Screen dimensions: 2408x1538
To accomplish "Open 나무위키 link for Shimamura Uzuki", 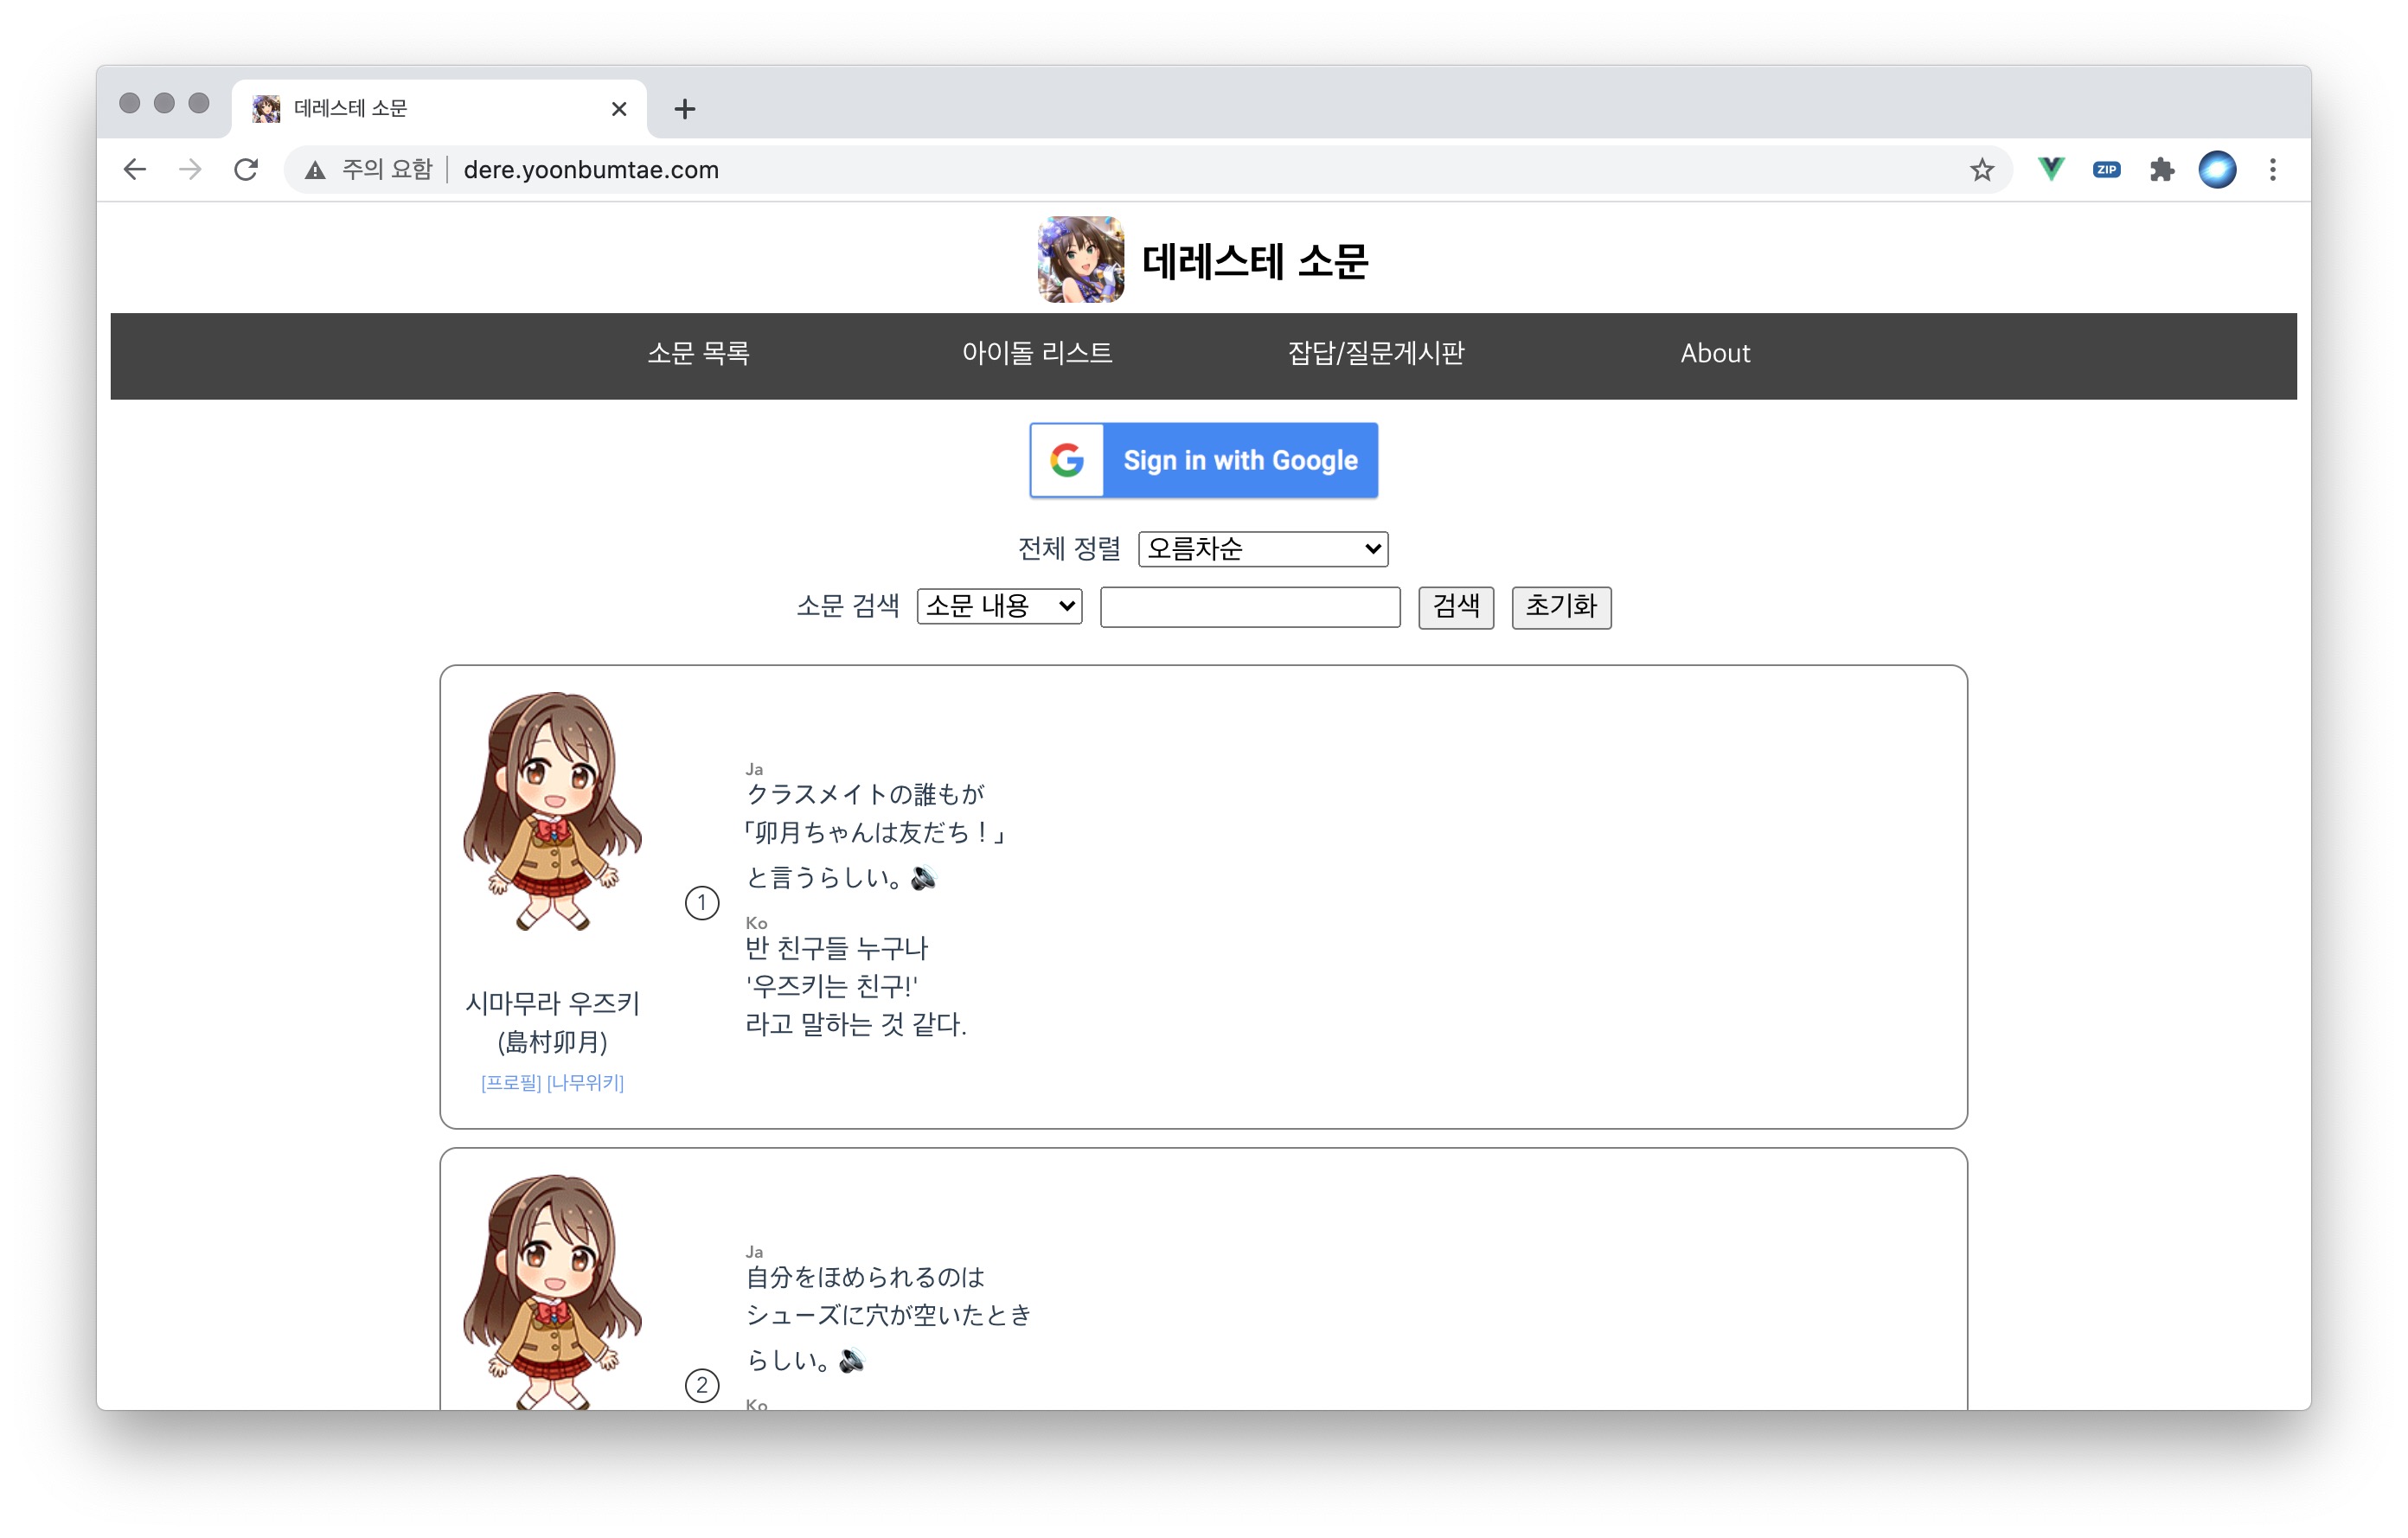I will [x=585, y=1083].
